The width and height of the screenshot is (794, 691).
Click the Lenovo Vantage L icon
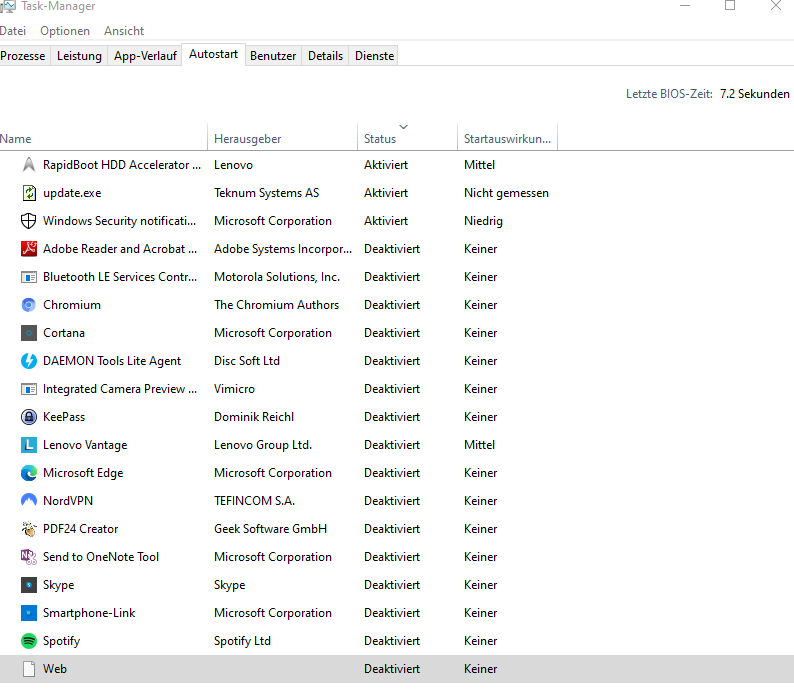(29, 445)
